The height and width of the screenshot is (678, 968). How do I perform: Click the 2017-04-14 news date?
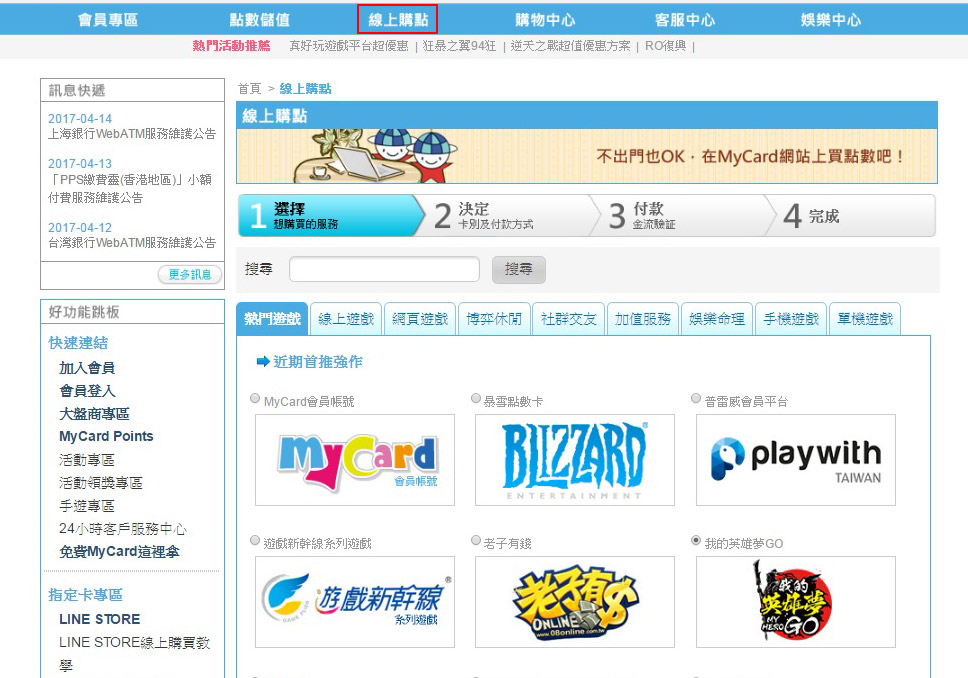[x=80, y=119]
